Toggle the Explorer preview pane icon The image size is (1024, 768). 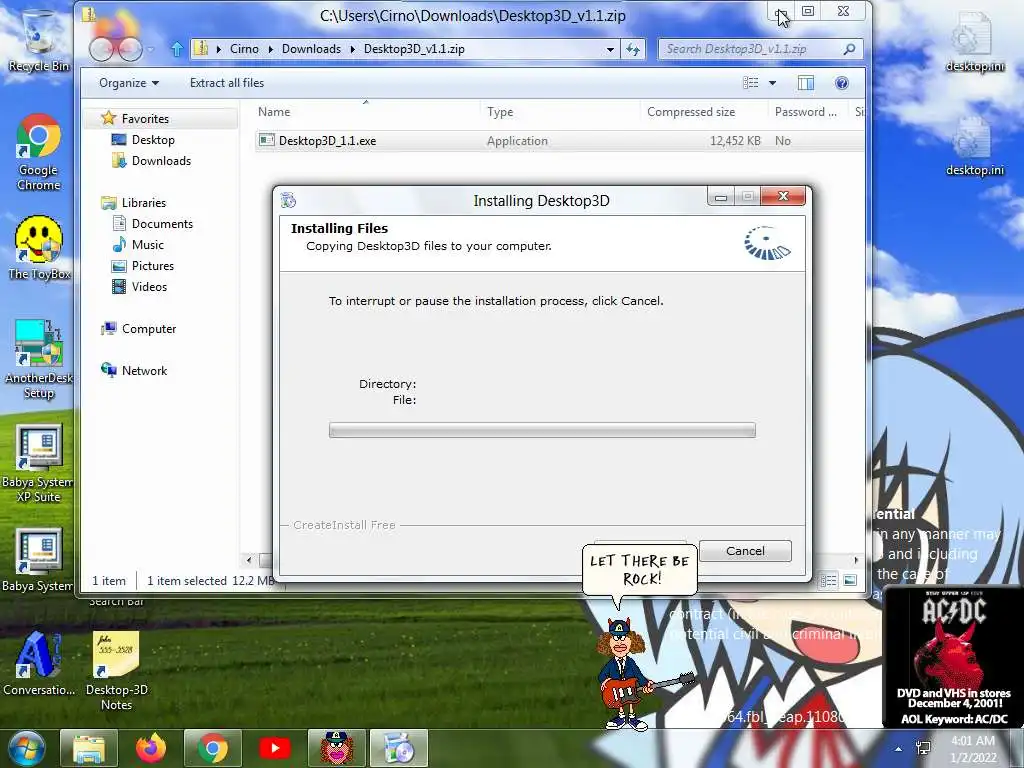806,83
